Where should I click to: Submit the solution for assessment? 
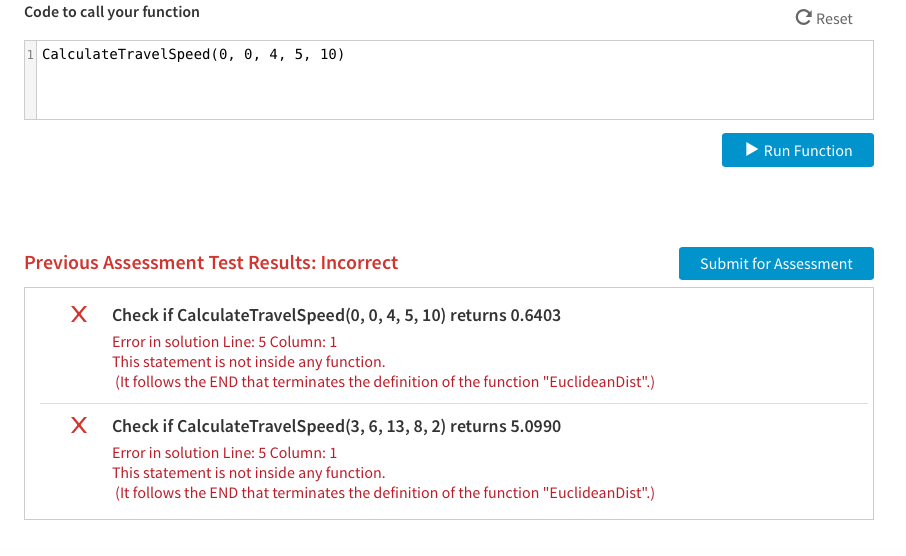pyautogui.click(x=776, y=264)
